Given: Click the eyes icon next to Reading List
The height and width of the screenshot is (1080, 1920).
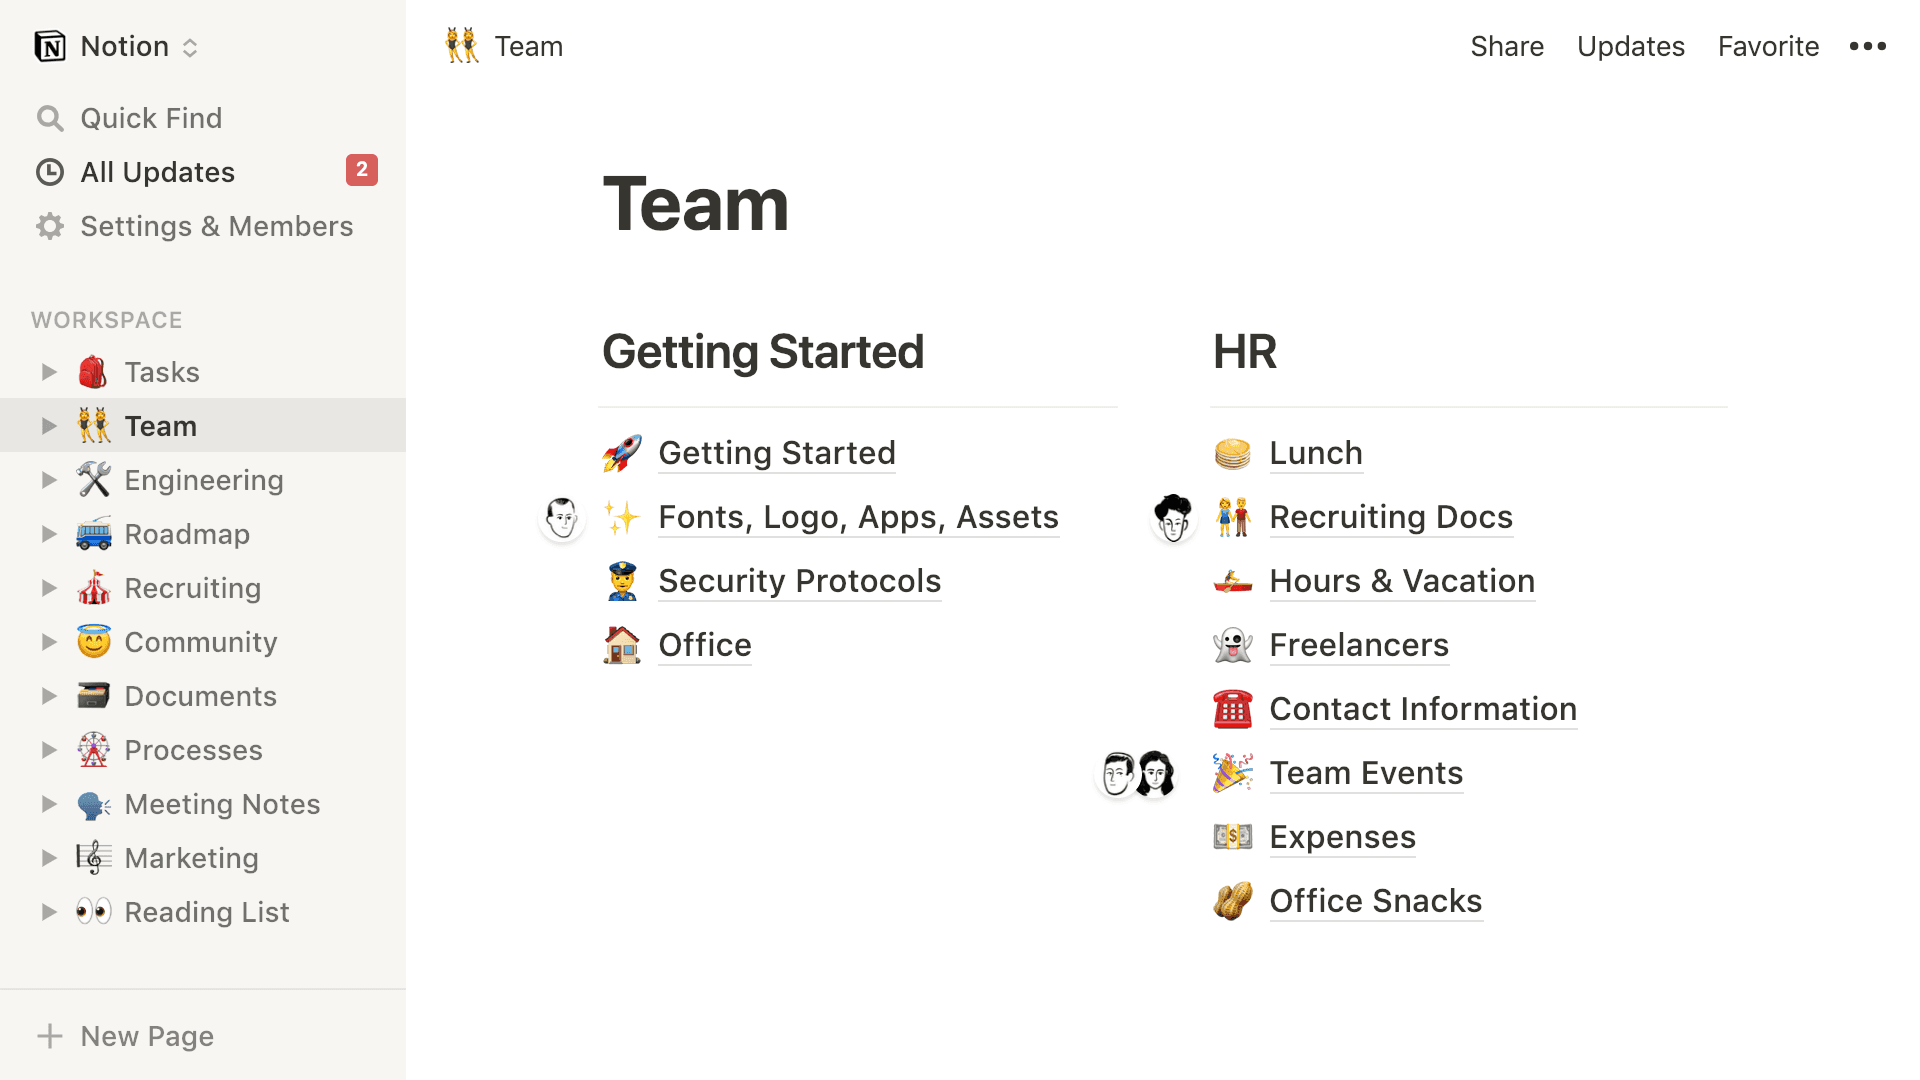Looking at the screenshot, I should coord(93,911).
